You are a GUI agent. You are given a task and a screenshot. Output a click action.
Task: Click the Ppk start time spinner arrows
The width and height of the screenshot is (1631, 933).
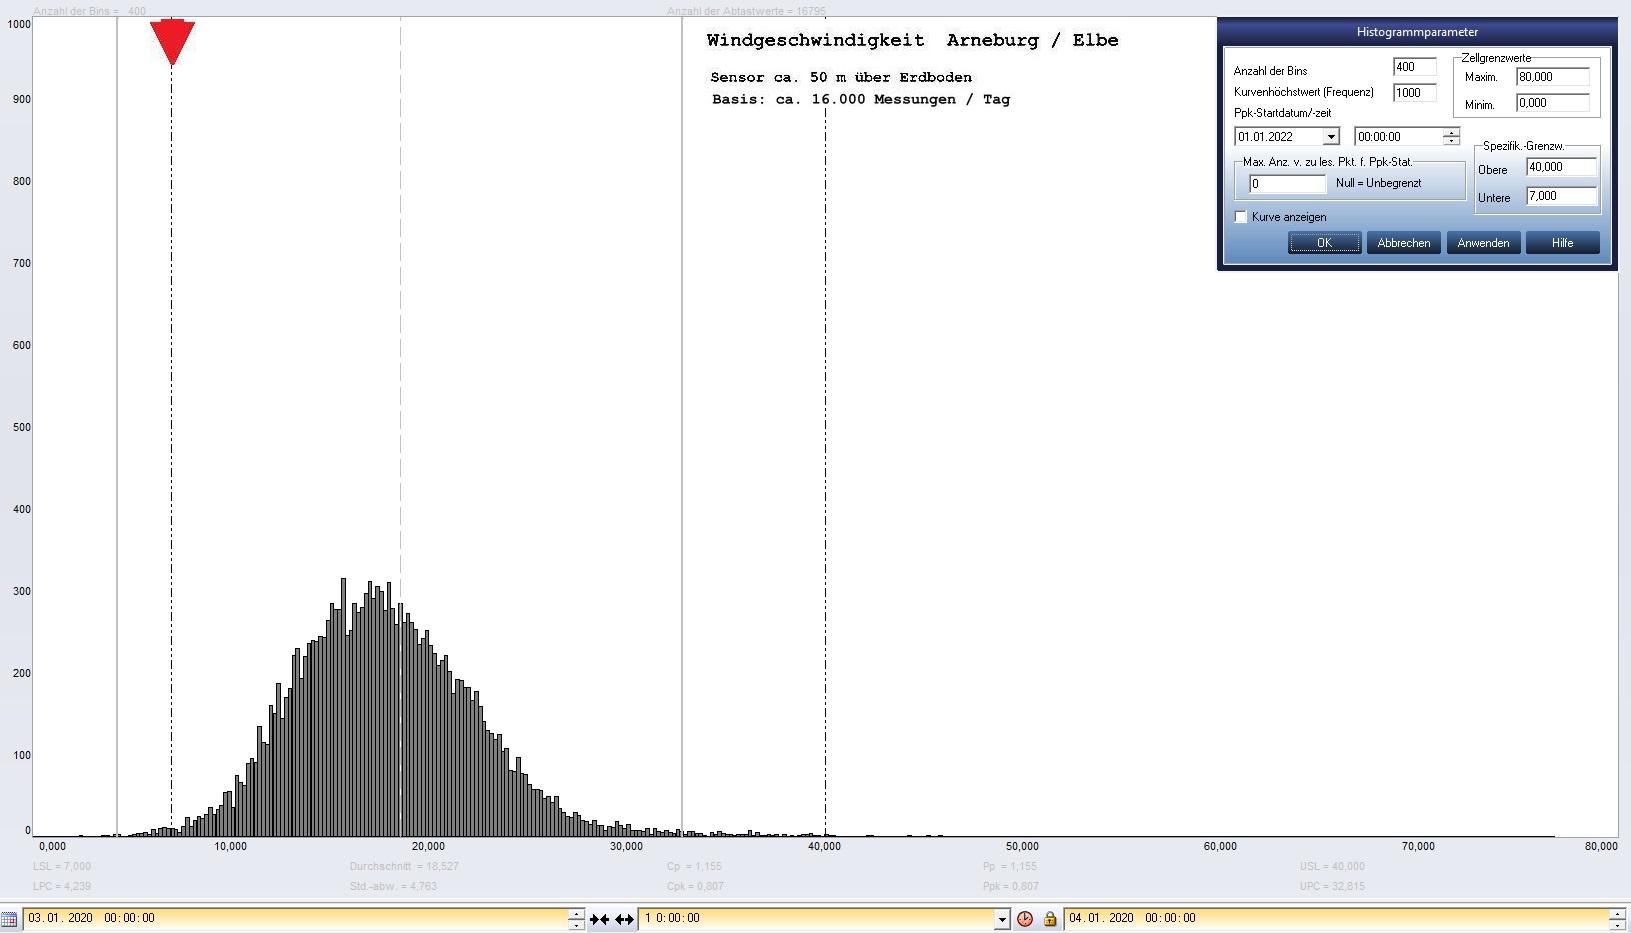pyautogui.click(x=1451, y=137)
